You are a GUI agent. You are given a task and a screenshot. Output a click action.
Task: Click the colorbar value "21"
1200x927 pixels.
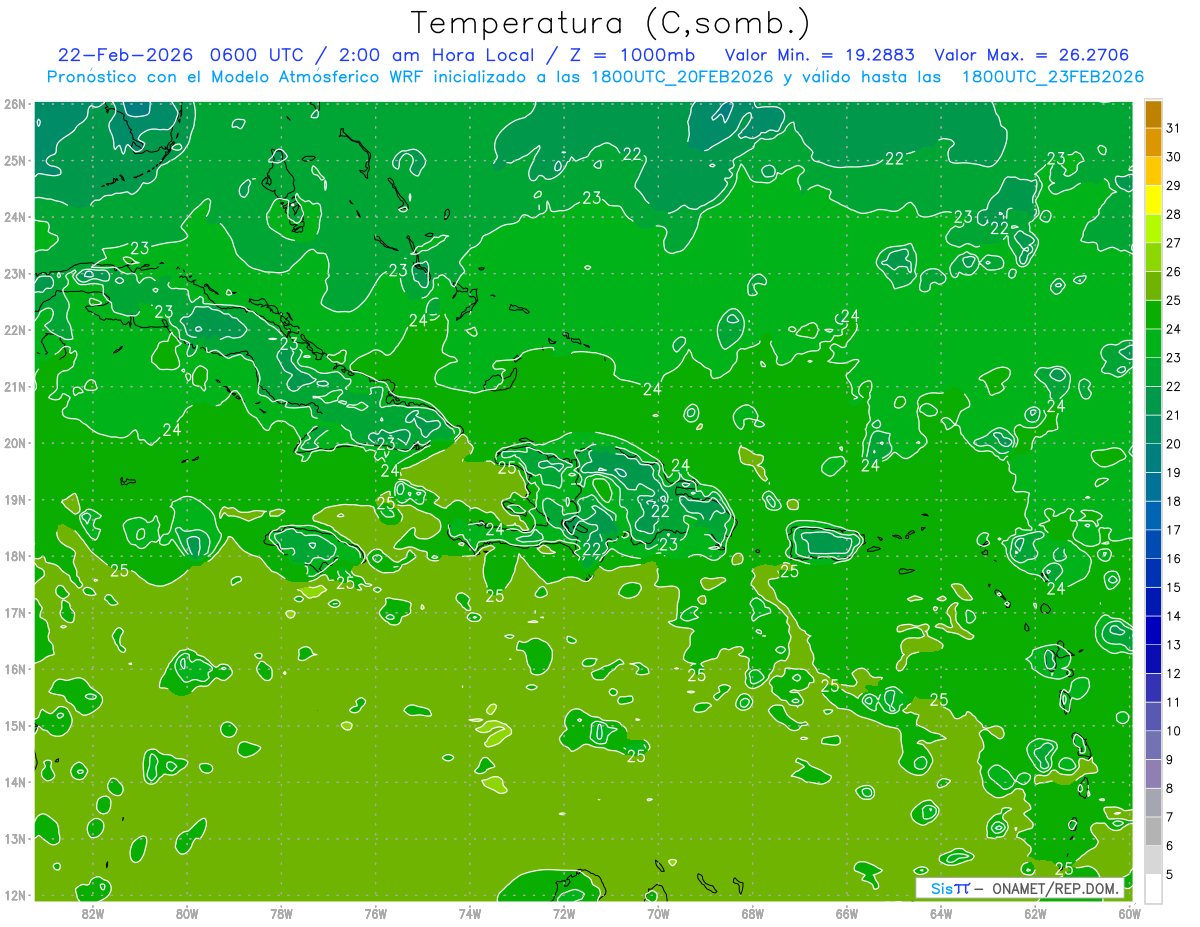1174,415
